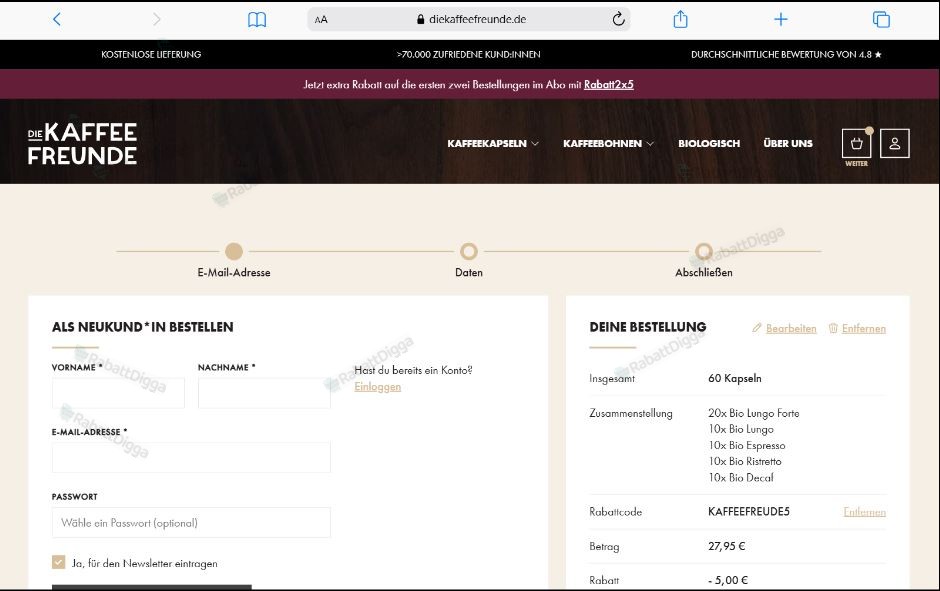Select the Abschließen checkout step
940x591 pixels.
[x=704, y=251]
